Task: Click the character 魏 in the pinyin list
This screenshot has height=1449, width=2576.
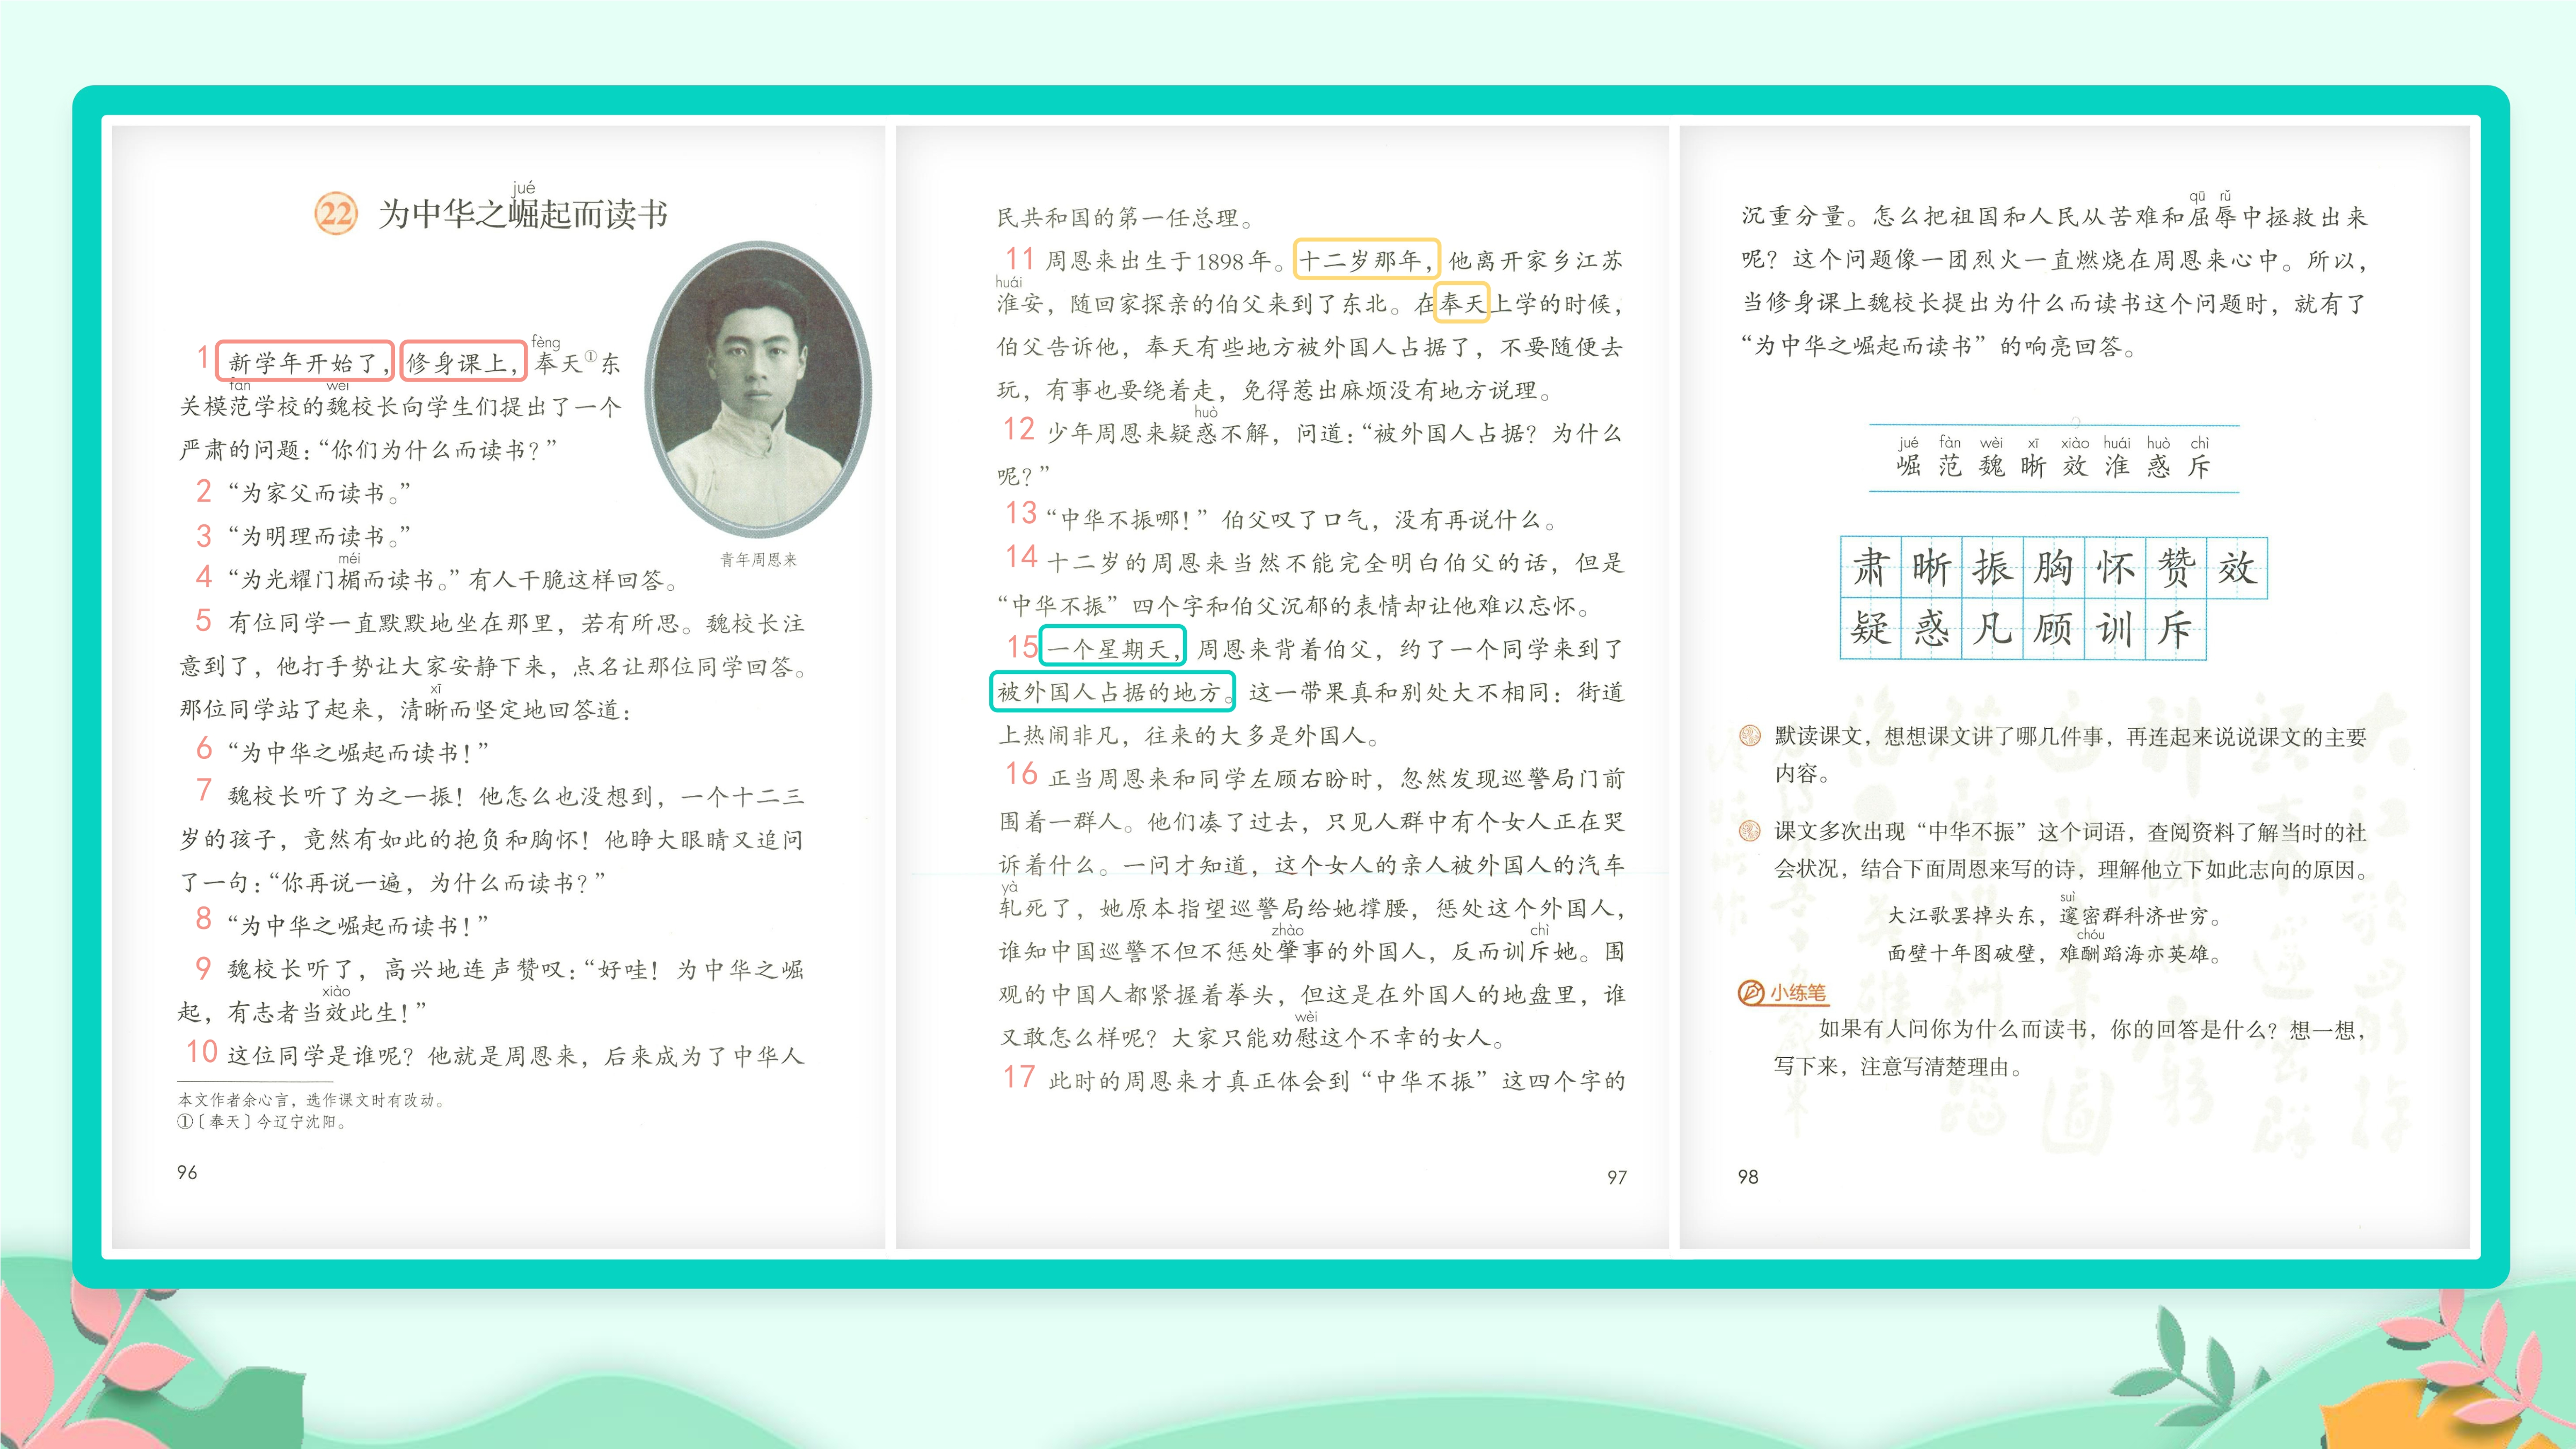Action: (1991, 466)
